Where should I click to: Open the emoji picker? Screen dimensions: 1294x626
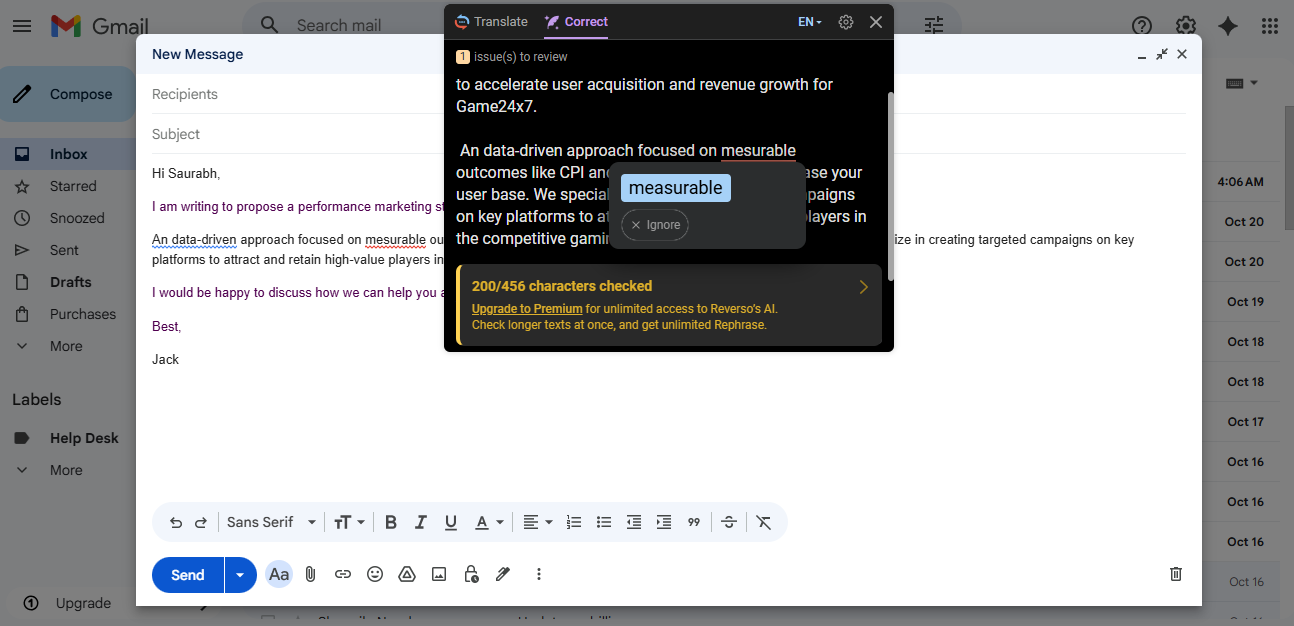[x=375, y=574]
